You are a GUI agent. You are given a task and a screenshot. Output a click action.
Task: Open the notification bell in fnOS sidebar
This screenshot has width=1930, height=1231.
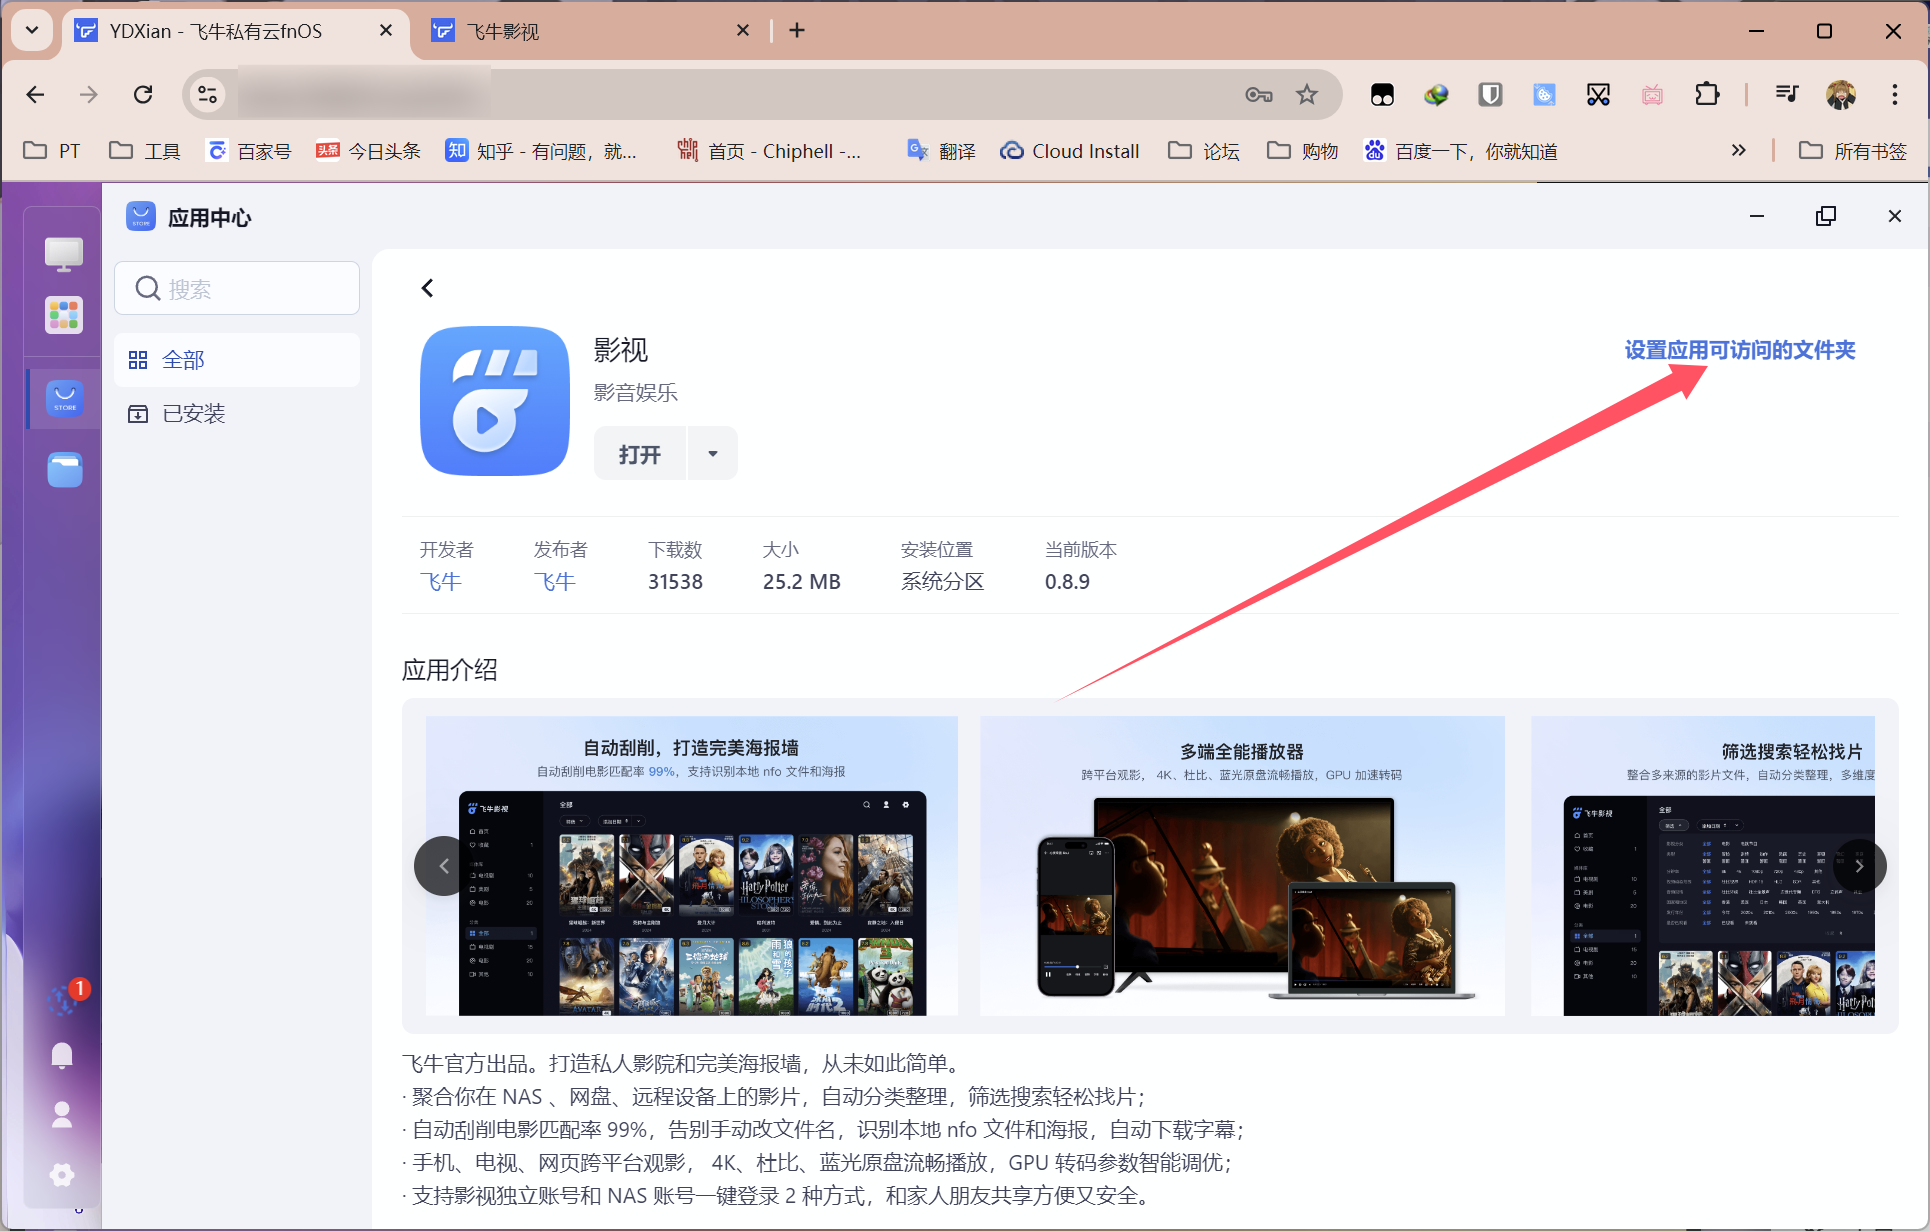point(62,1055)
